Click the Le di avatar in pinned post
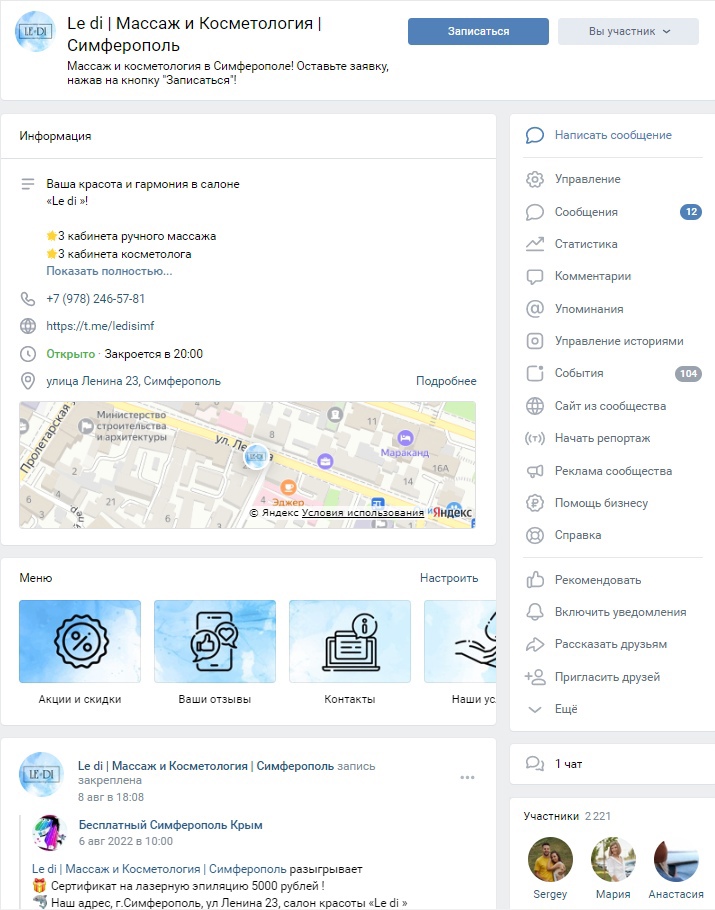 tap(41, 774)
